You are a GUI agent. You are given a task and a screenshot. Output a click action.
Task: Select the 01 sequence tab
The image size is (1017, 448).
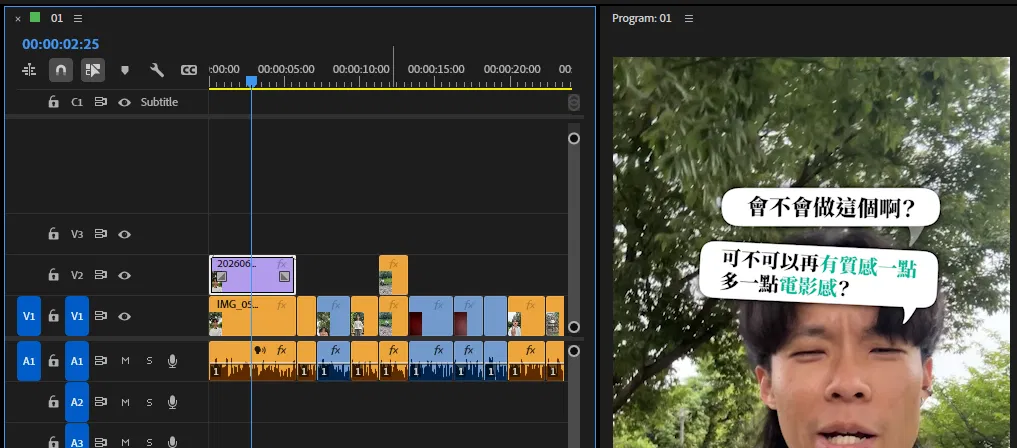coord(57,18)
